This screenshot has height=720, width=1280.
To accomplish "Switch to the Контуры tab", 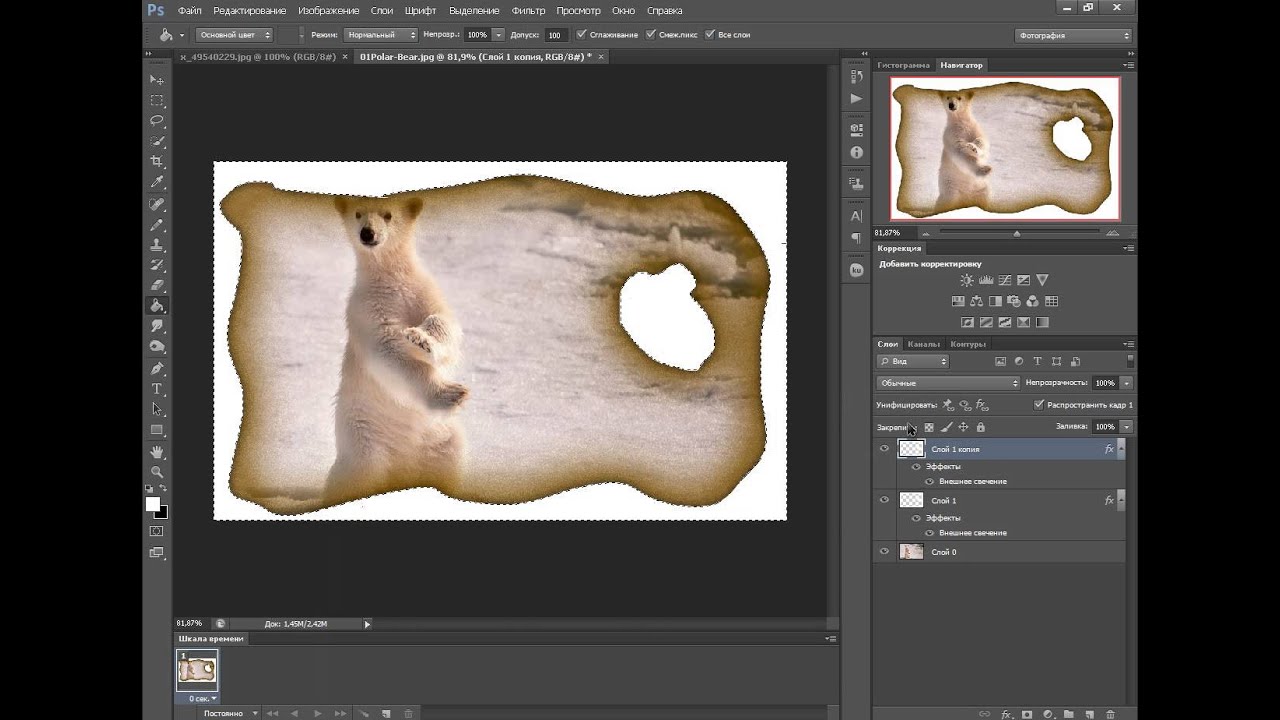I will point(968,344).
